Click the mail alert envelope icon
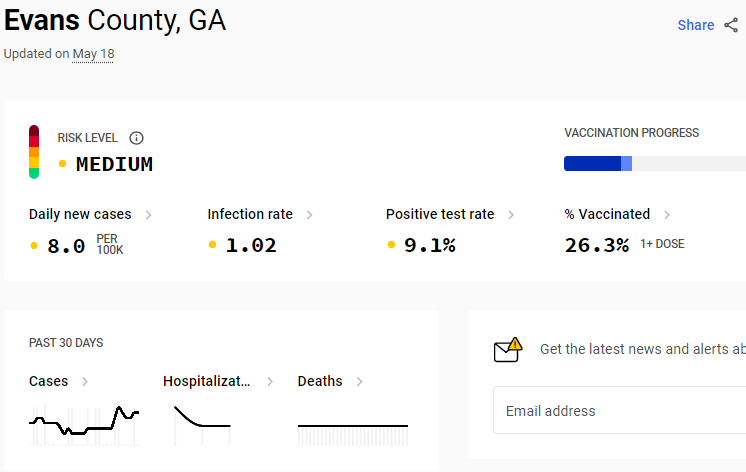 pos(508,350)
